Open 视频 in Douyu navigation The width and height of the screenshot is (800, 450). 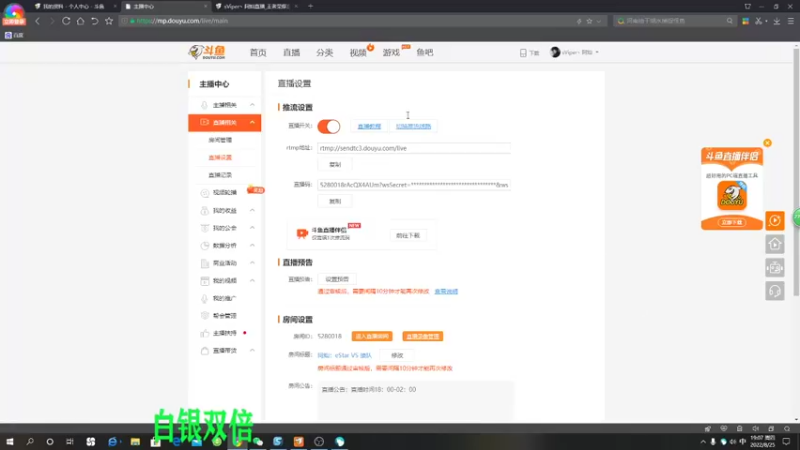tap(358, 53)
